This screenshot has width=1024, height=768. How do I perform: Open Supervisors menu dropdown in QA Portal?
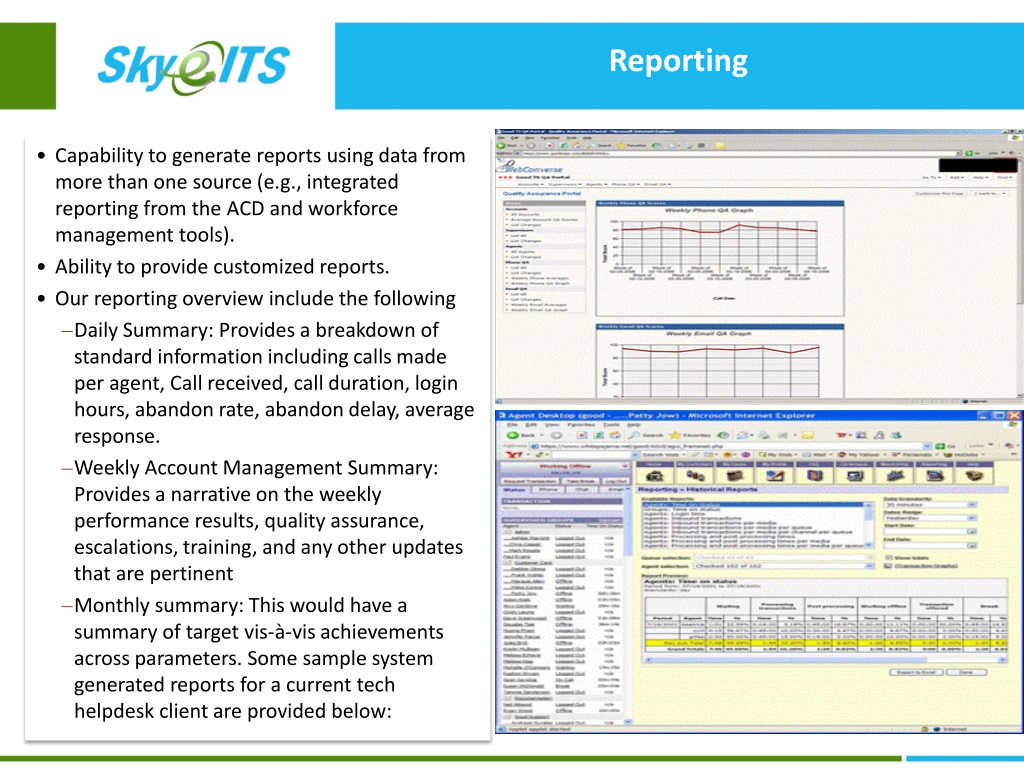pyautogui.click(x=567, y=185)
